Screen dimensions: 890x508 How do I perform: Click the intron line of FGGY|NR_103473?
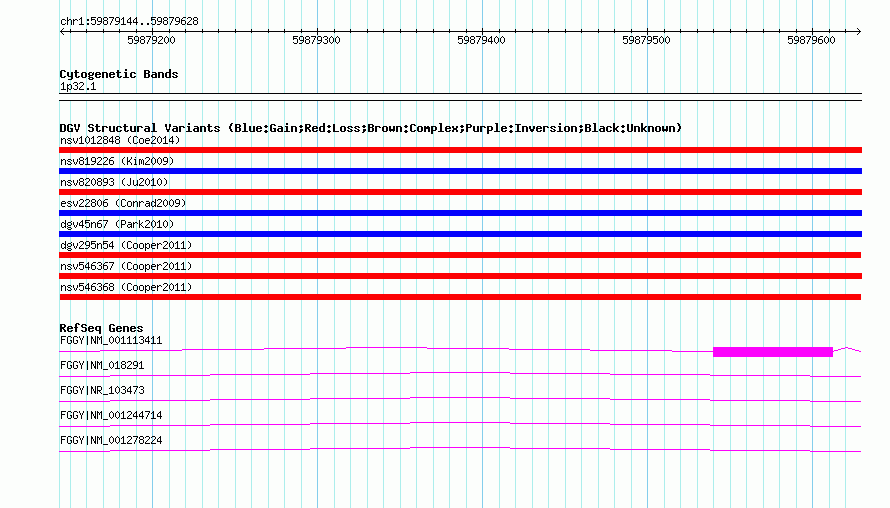[460, 398]
